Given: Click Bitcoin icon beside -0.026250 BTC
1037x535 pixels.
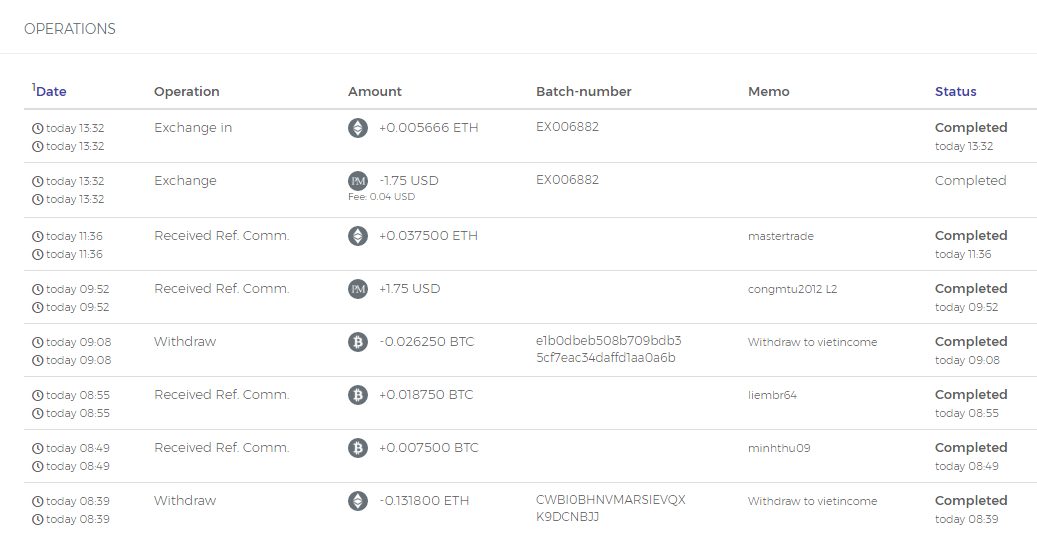Looking at the screenshot, I should point(357,342).
